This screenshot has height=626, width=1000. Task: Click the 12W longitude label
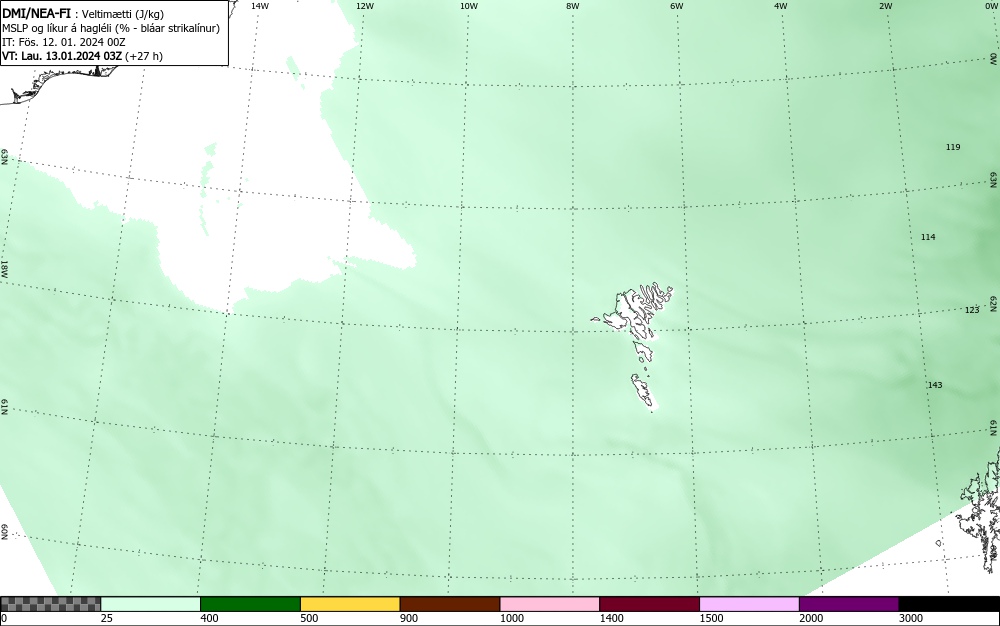pyautogui.click(x=364, y=6)
